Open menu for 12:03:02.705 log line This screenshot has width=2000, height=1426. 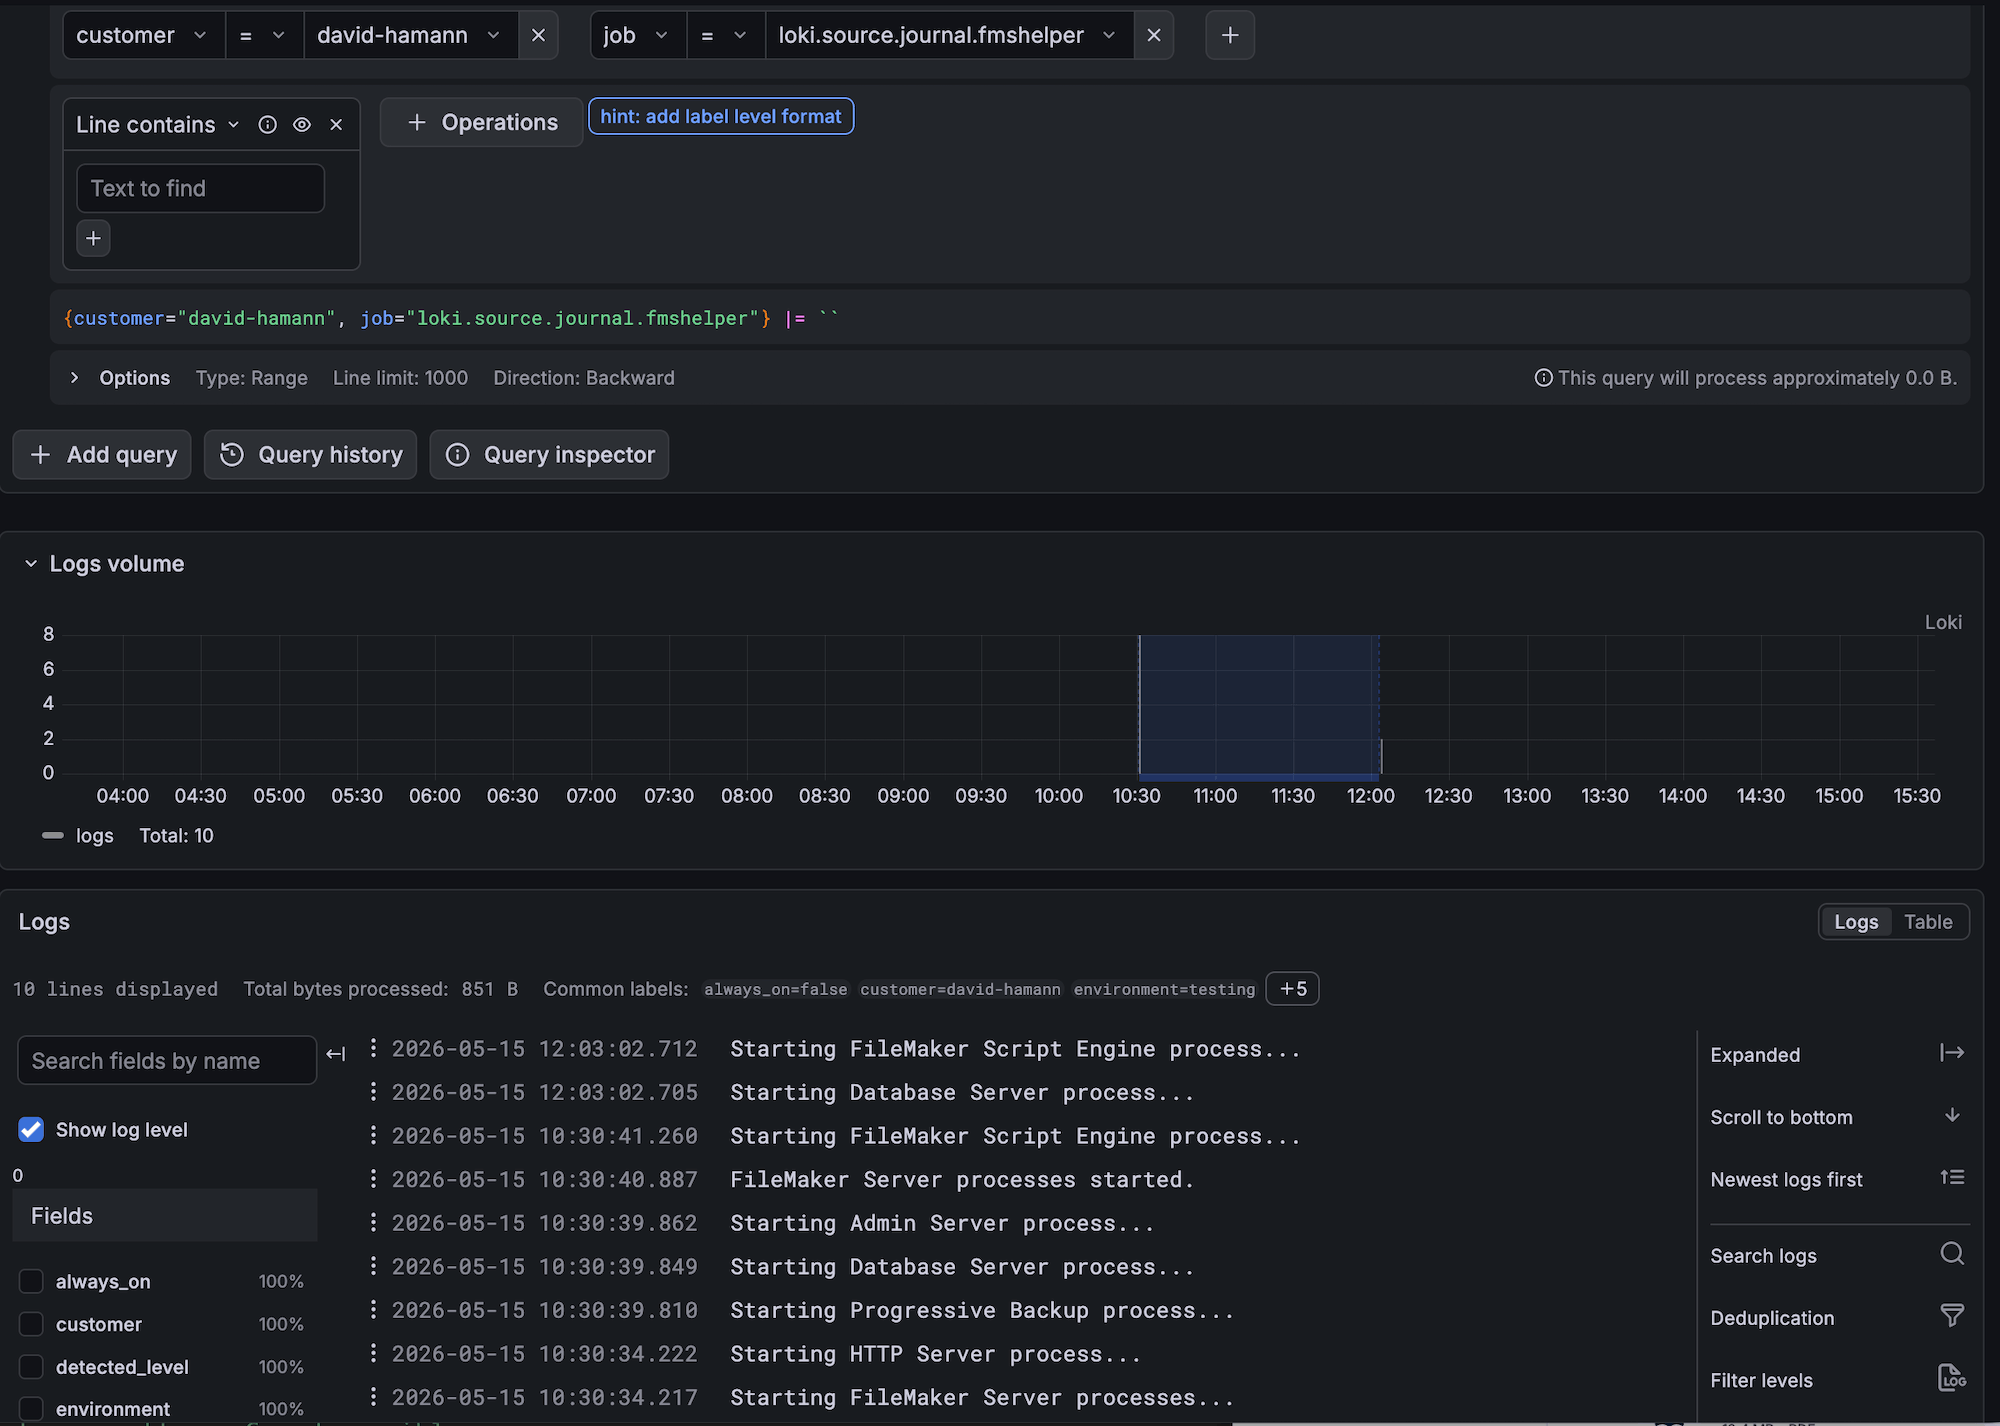(373, 1091)
